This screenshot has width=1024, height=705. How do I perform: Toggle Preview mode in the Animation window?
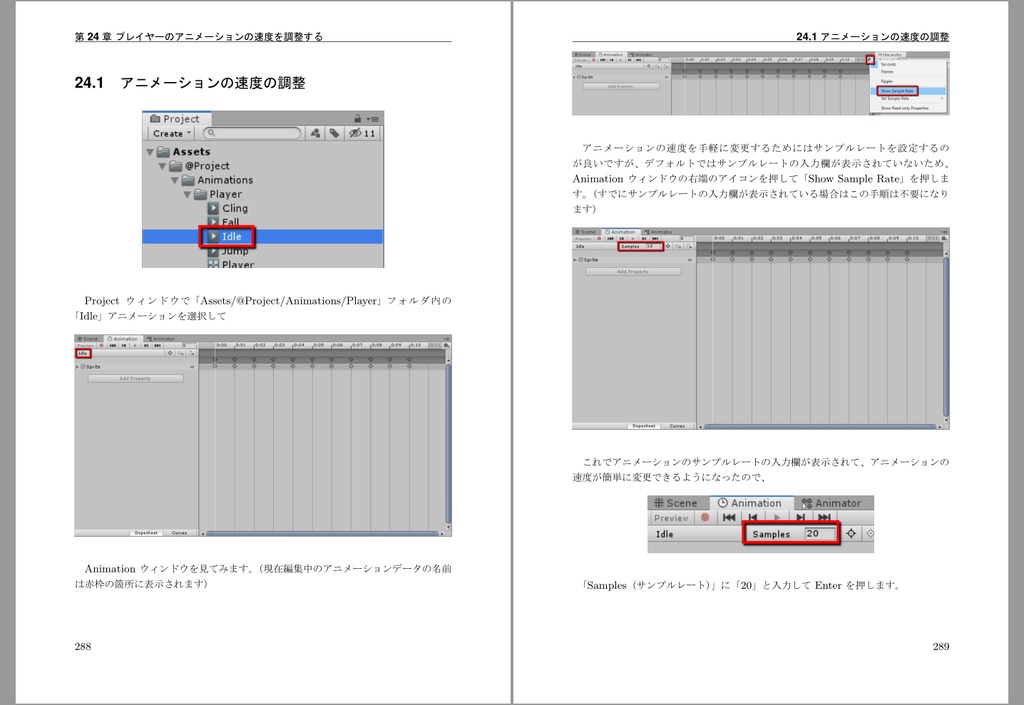(x=672, y=517)
